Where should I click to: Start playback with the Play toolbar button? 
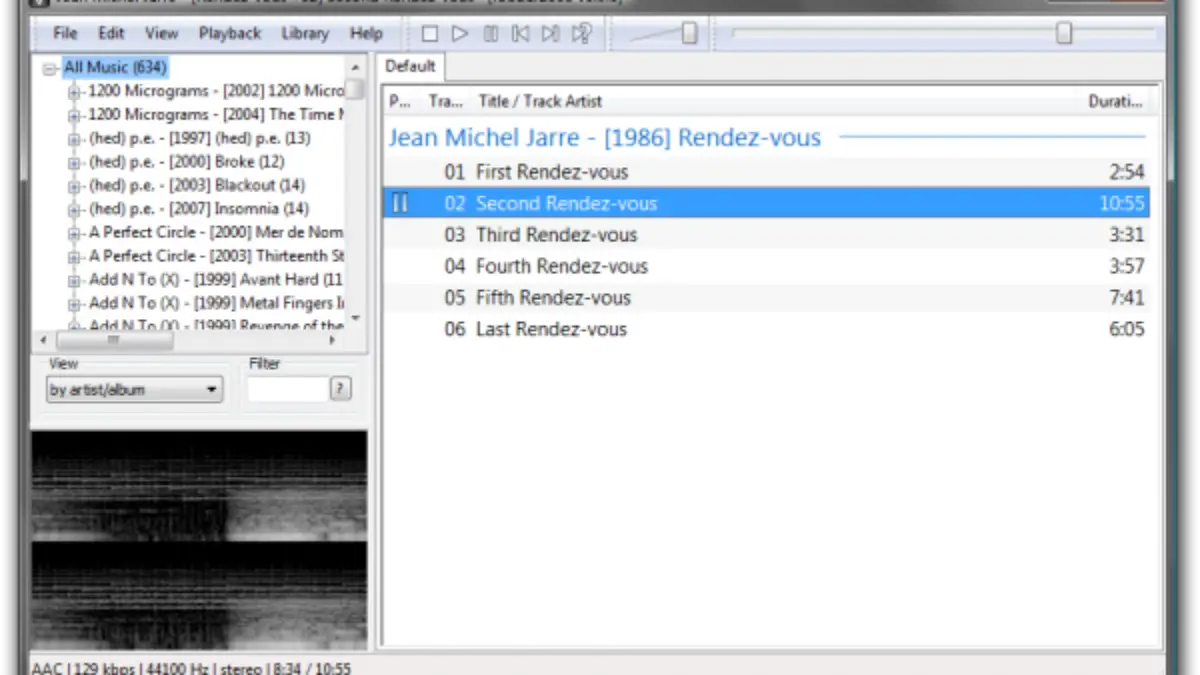click(460, 34)
